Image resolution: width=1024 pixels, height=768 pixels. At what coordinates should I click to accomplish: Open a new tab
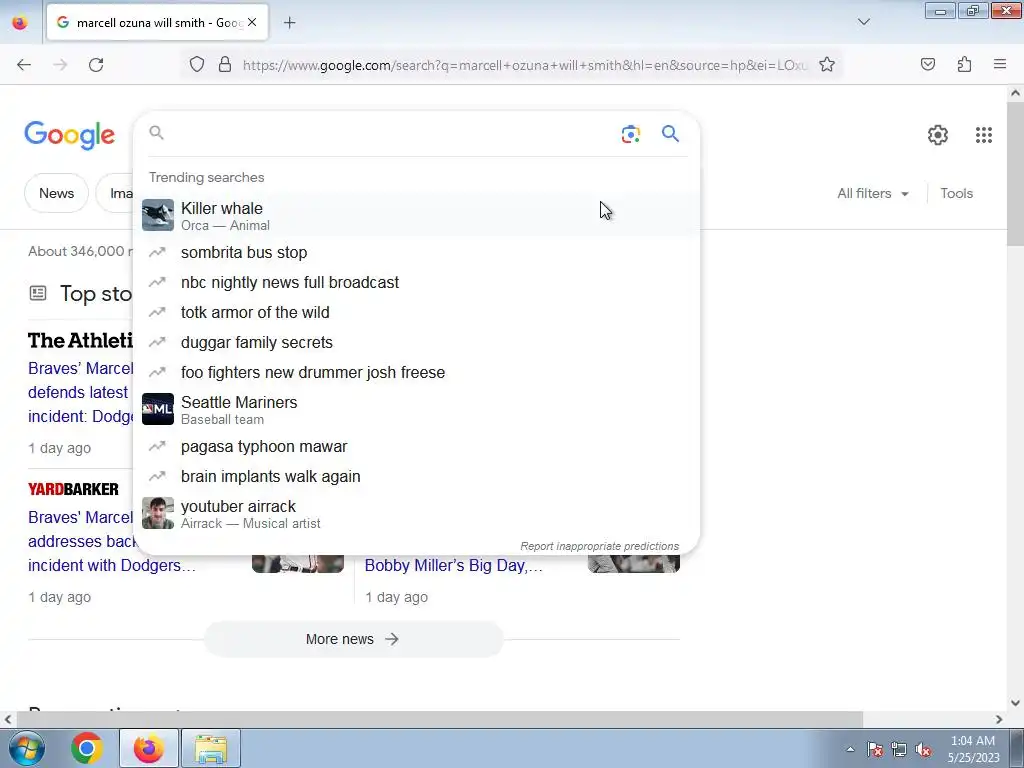click(x=289, y=23)
